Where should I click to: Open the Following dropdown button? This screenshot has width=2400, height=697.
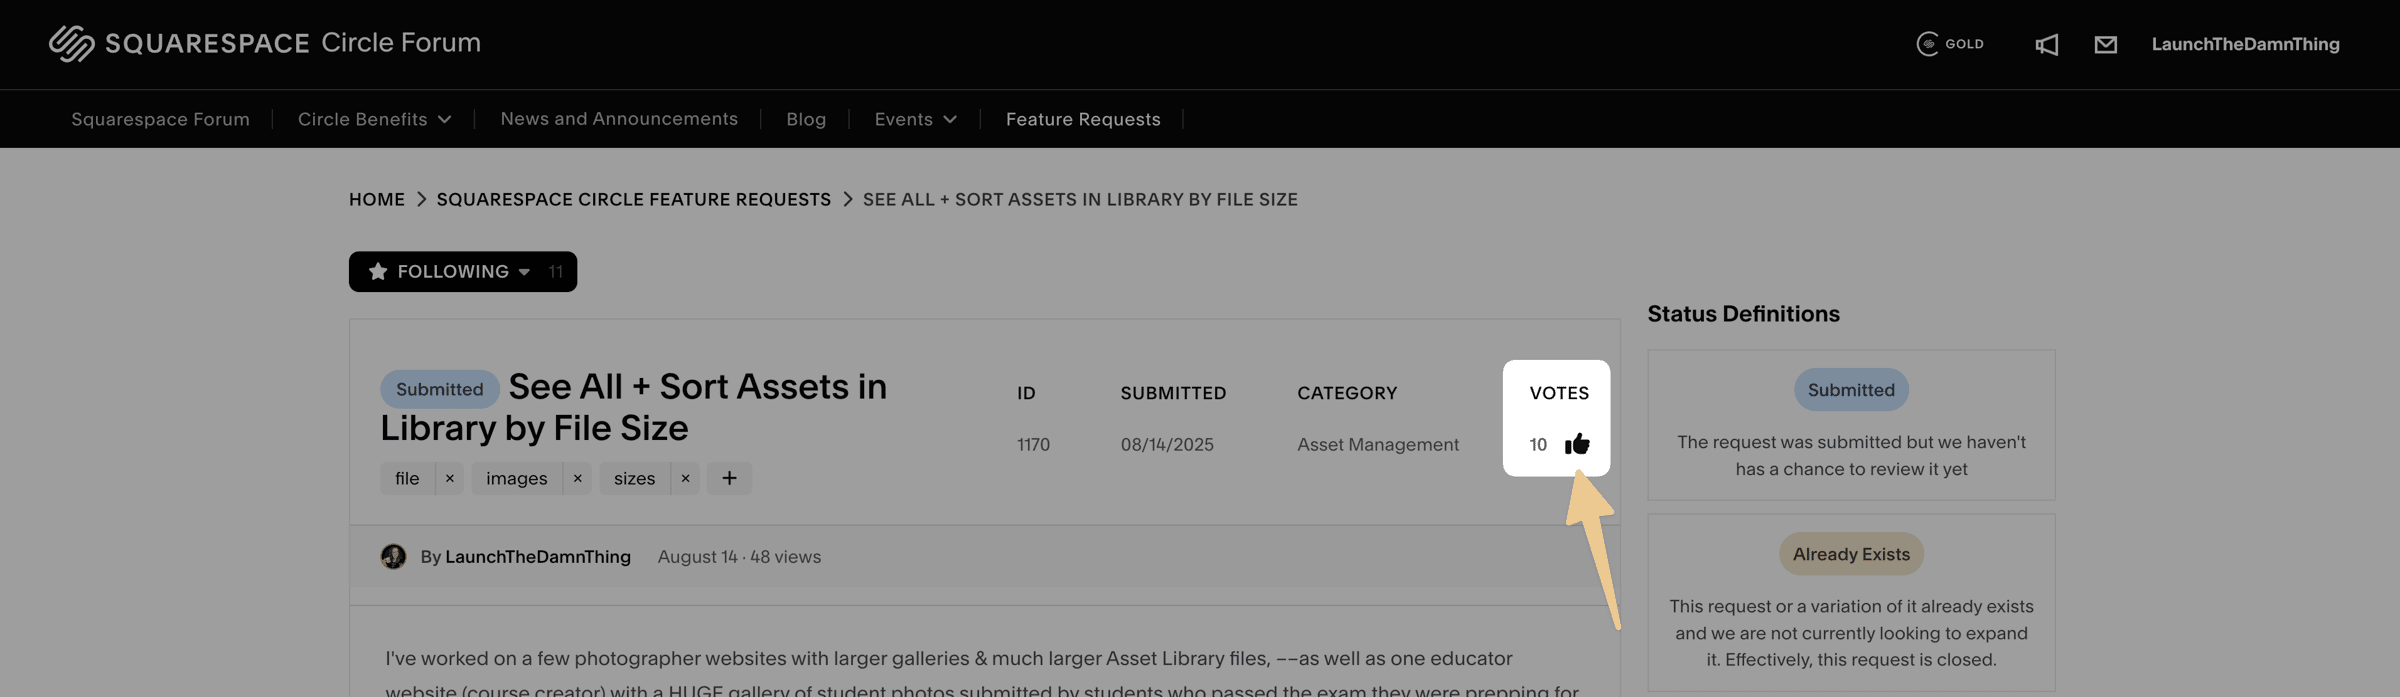pos(463,272)
